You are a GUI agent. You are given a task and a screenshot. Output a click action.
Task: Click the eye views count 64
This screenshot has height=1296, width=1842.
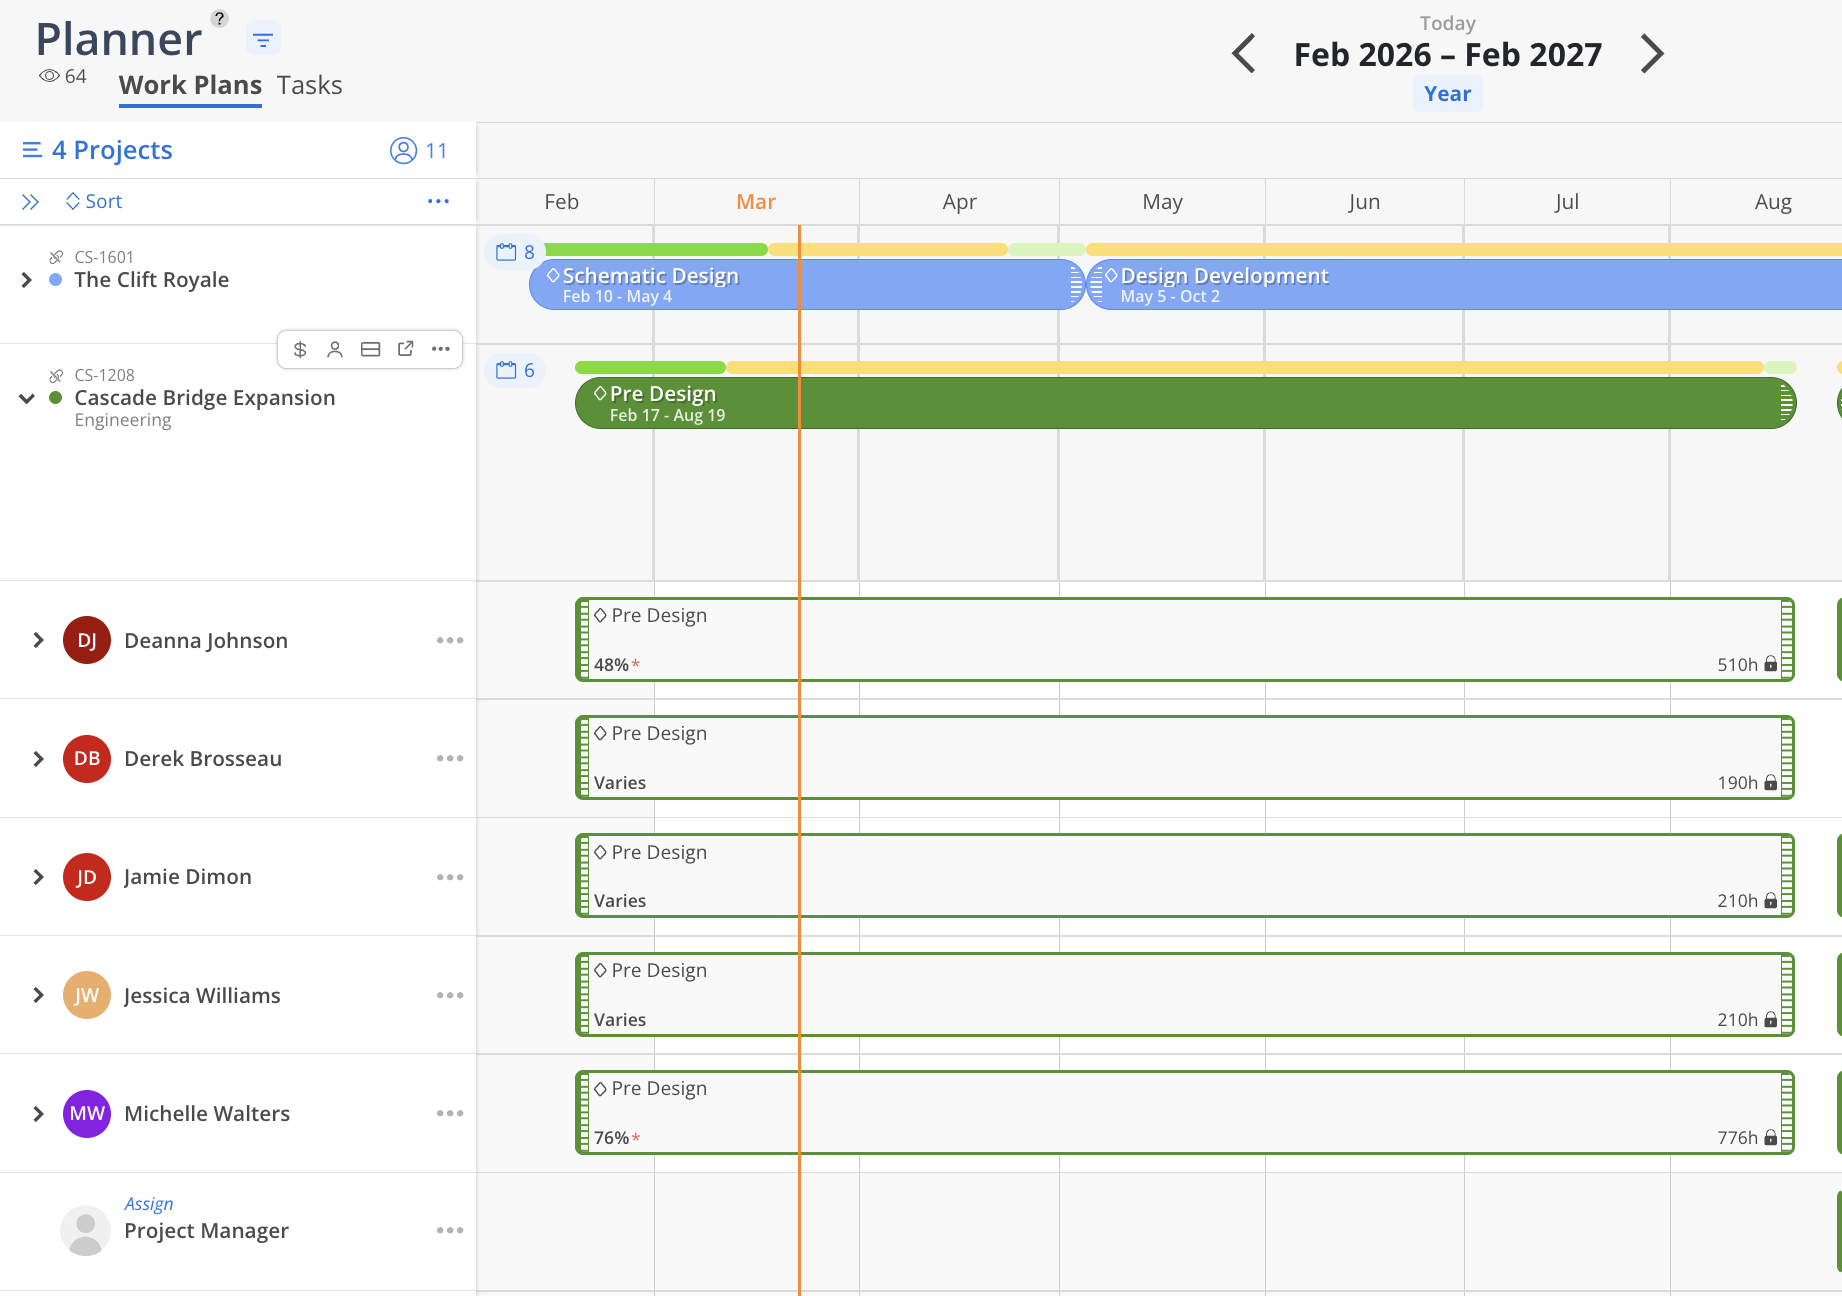tap(63, 76)
